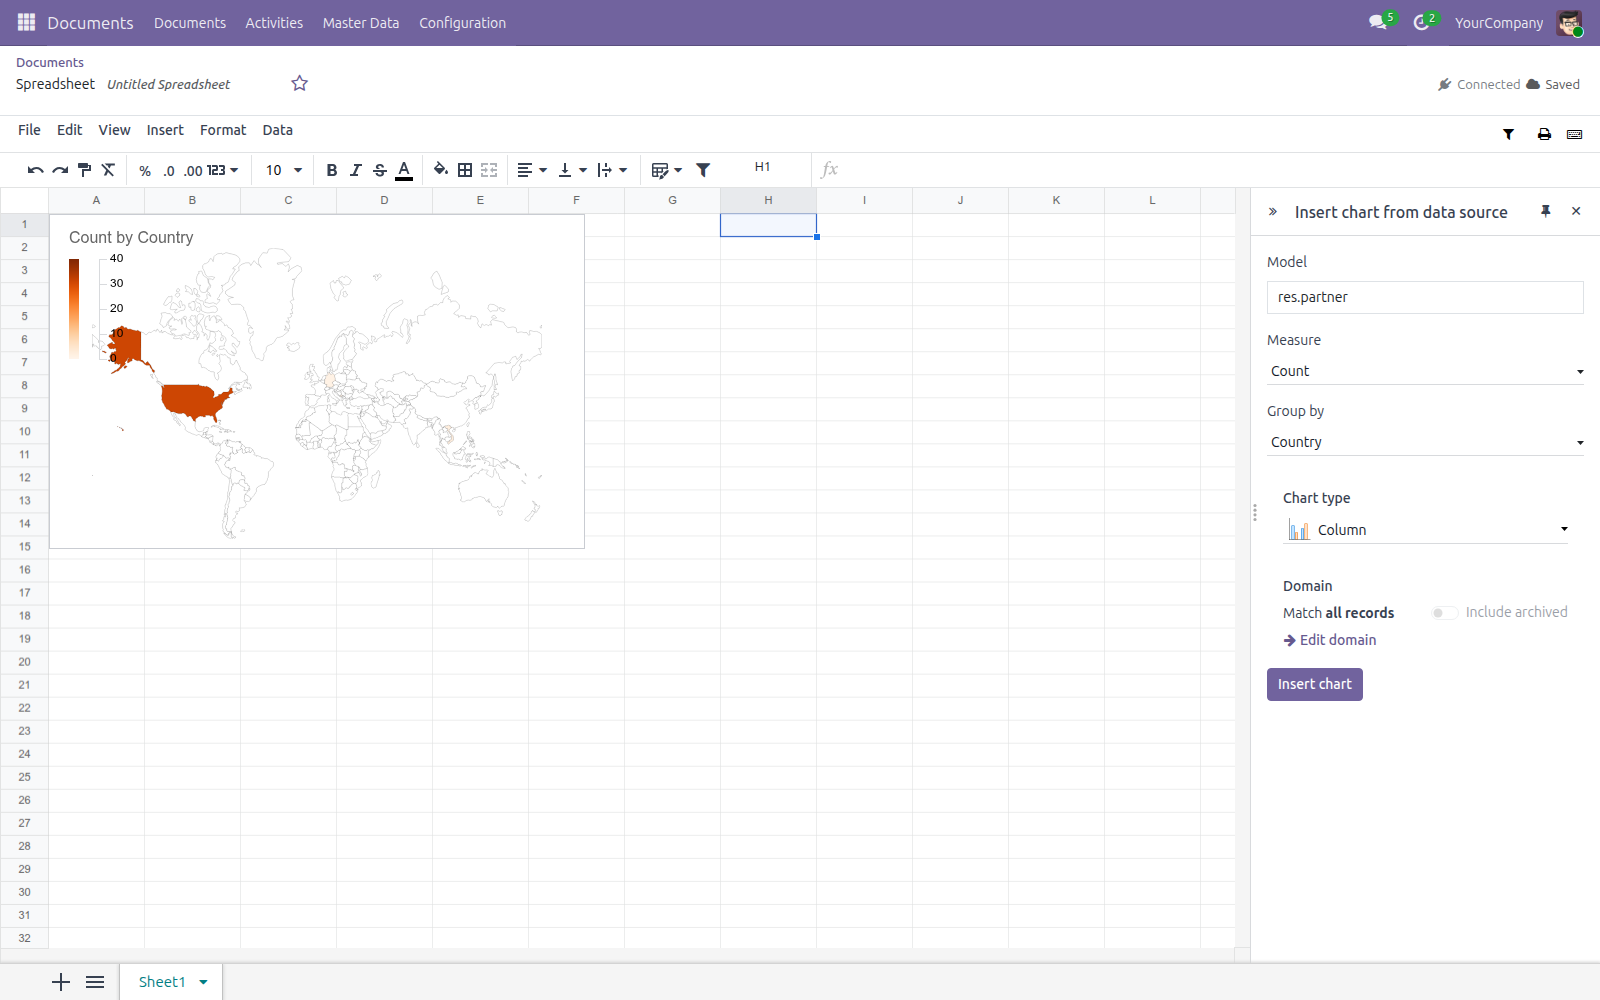Expand vertical align options
The width and height of the screenshot is (1600, 1000).
(572, 170)
